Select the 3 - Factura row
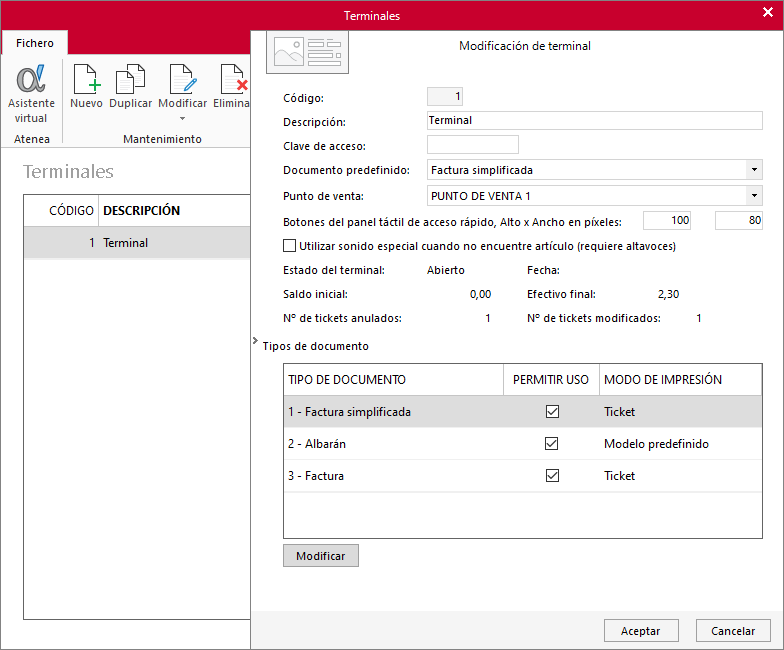The height and width of the screenshot is (650, 784). [x=522, y=476]
